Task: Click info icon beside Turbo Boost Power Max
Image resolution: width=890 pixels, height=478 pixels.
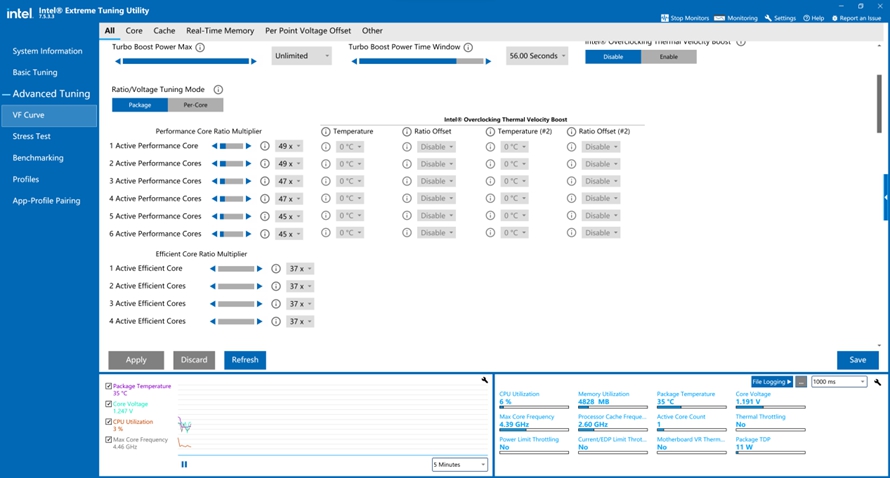Action: pos(200,47)
